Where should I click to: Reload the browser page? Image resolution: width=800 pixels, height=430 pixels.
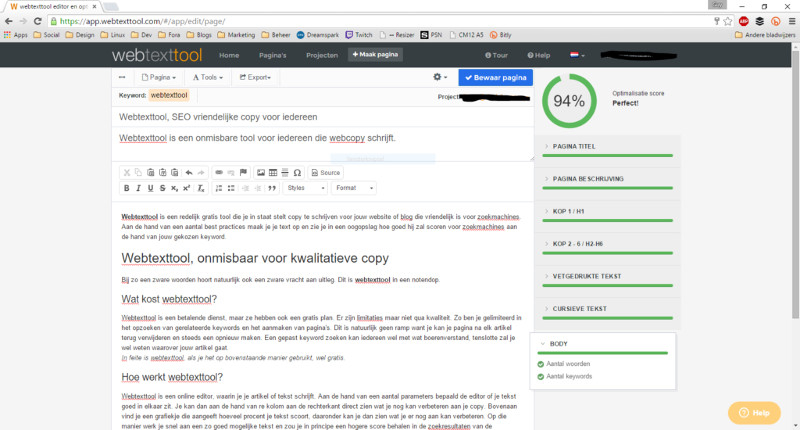click(37, 21)
